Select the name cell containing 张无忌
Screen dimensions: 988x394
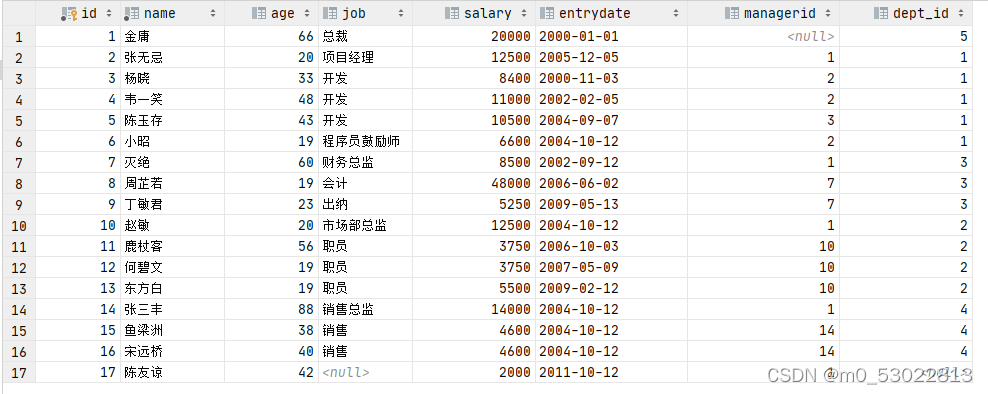tap(172, 57)
